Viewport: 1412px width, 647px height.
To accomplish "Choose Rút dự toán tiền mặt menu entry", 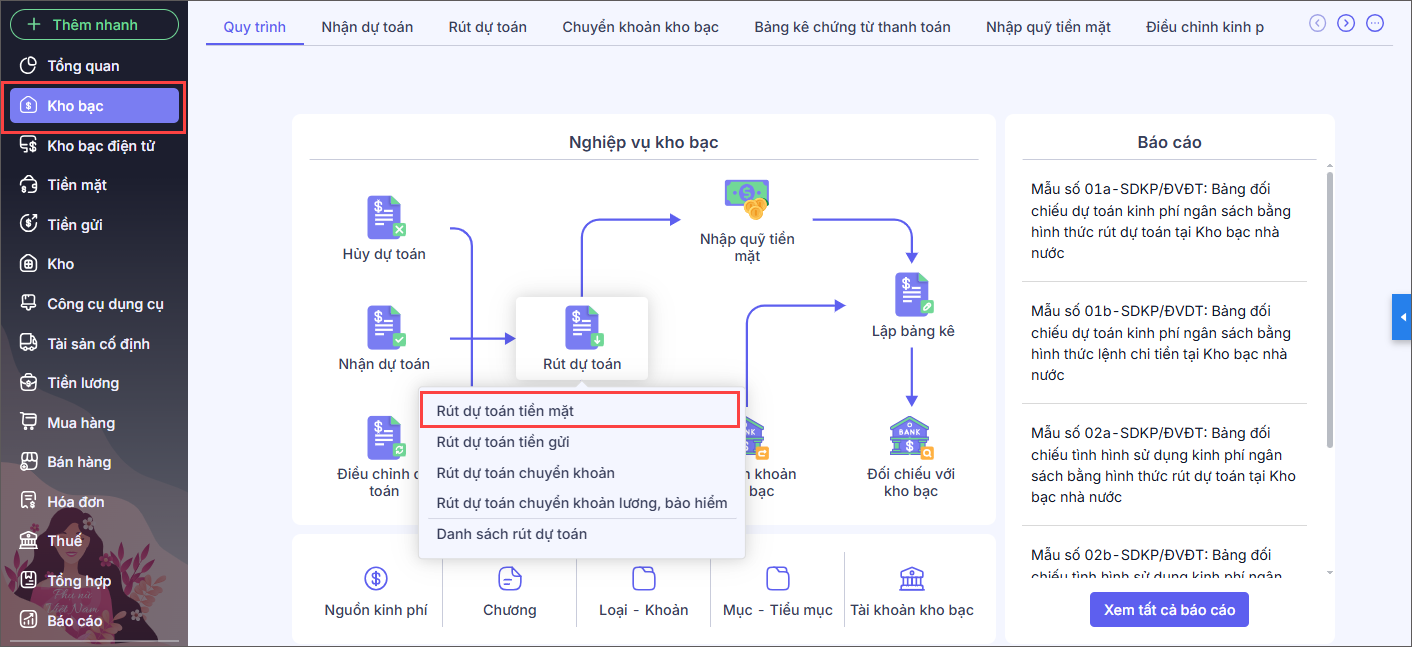I will 579,411.
